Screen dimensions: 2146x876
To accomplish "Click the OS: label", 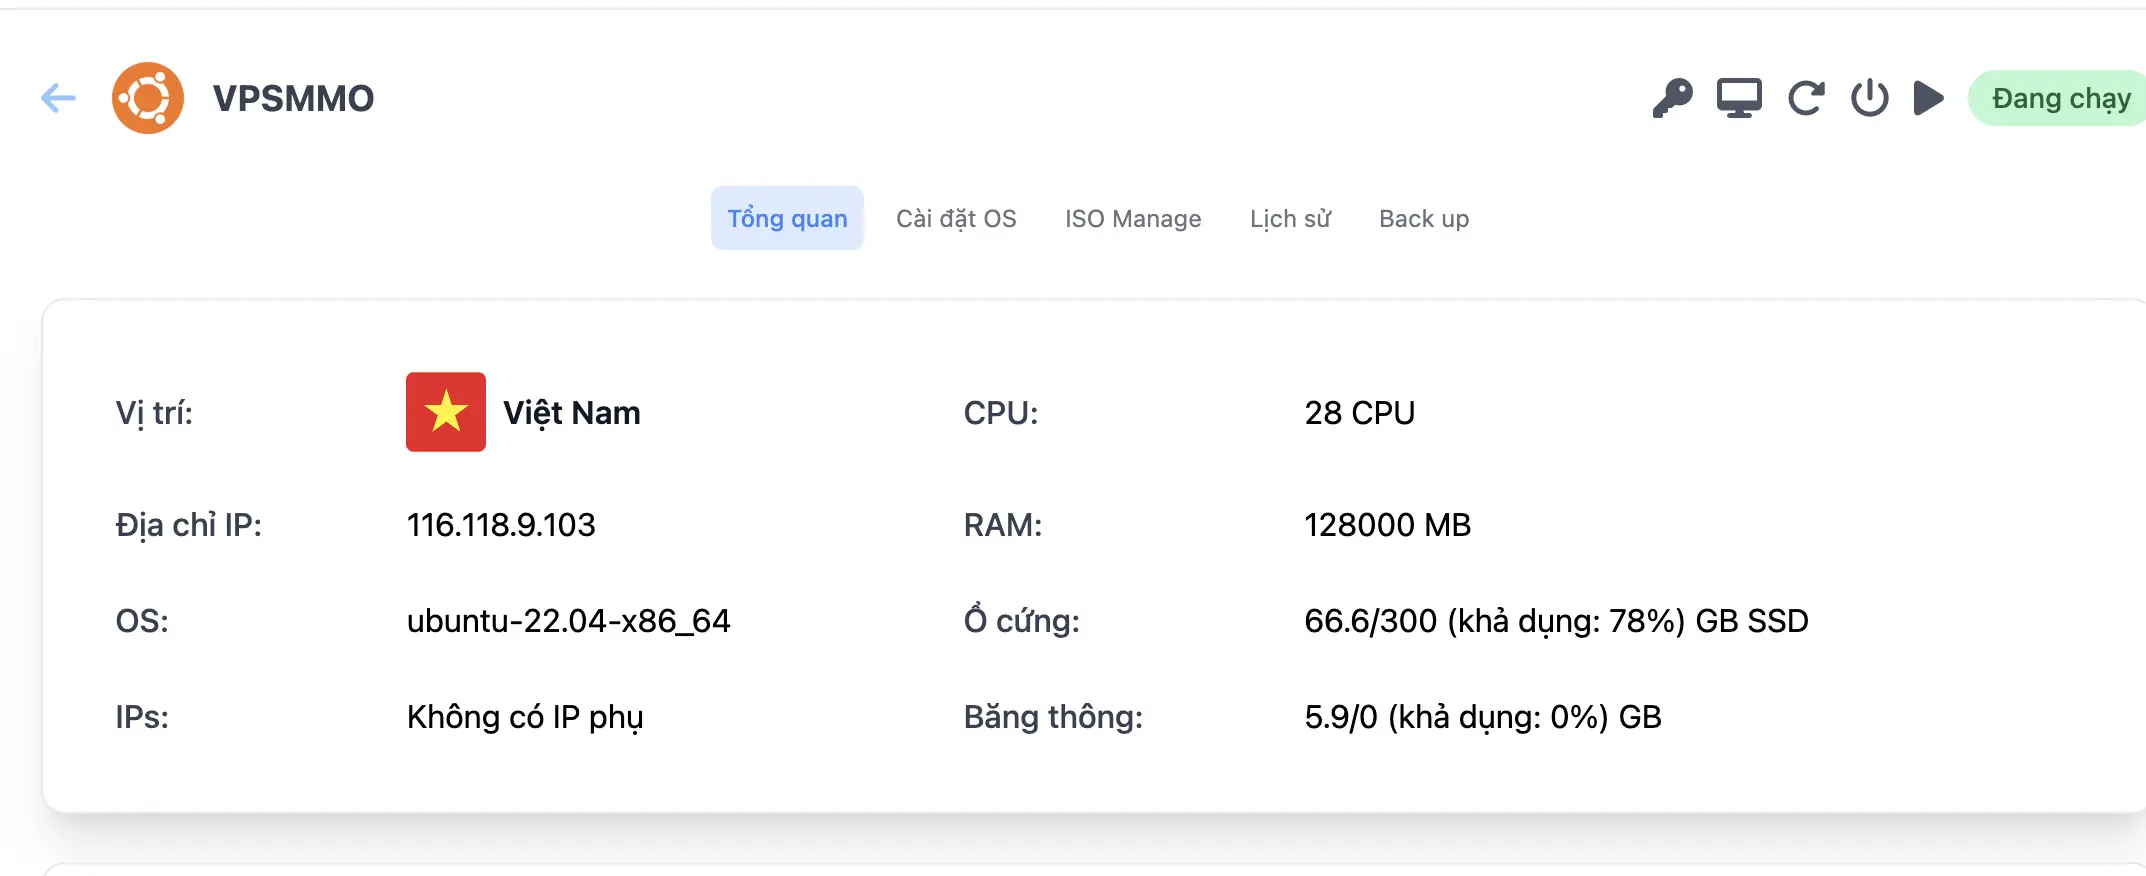I will [142, 620].
